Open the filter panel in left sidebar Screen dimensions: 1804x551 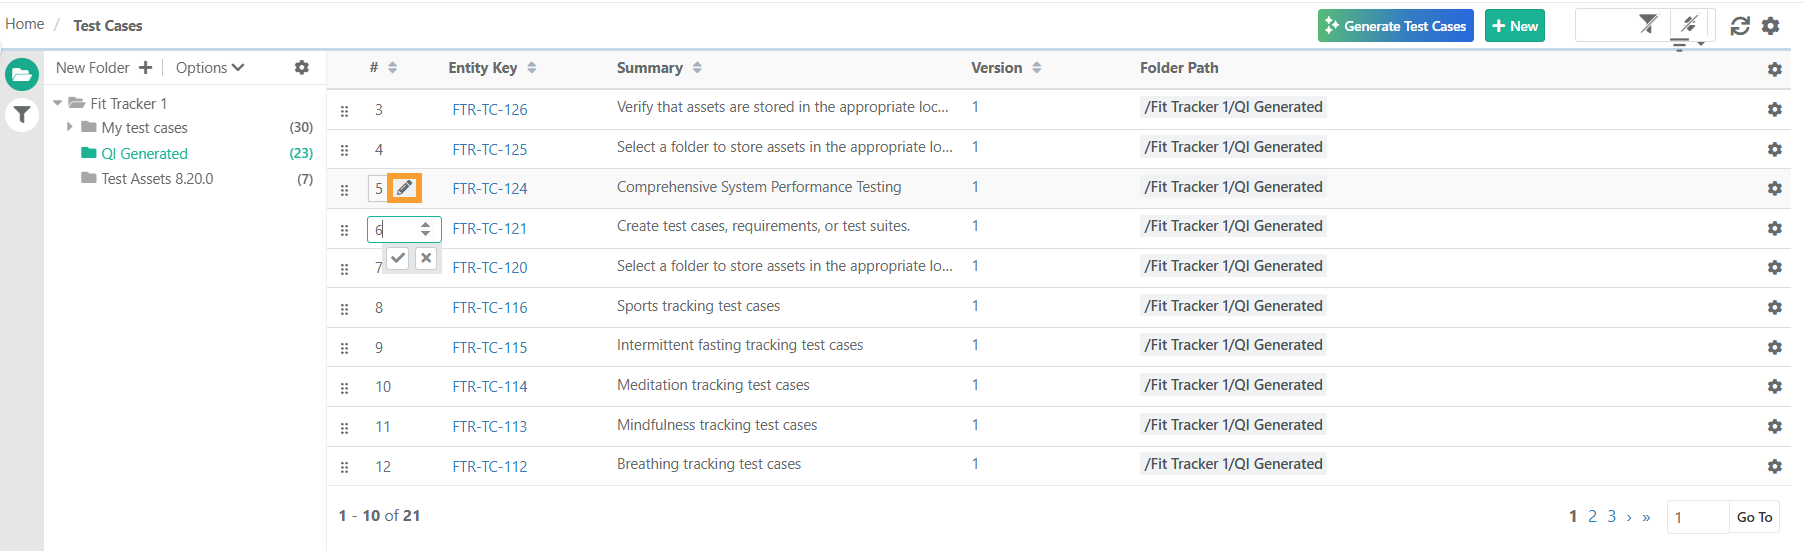(x=22, y=115)
